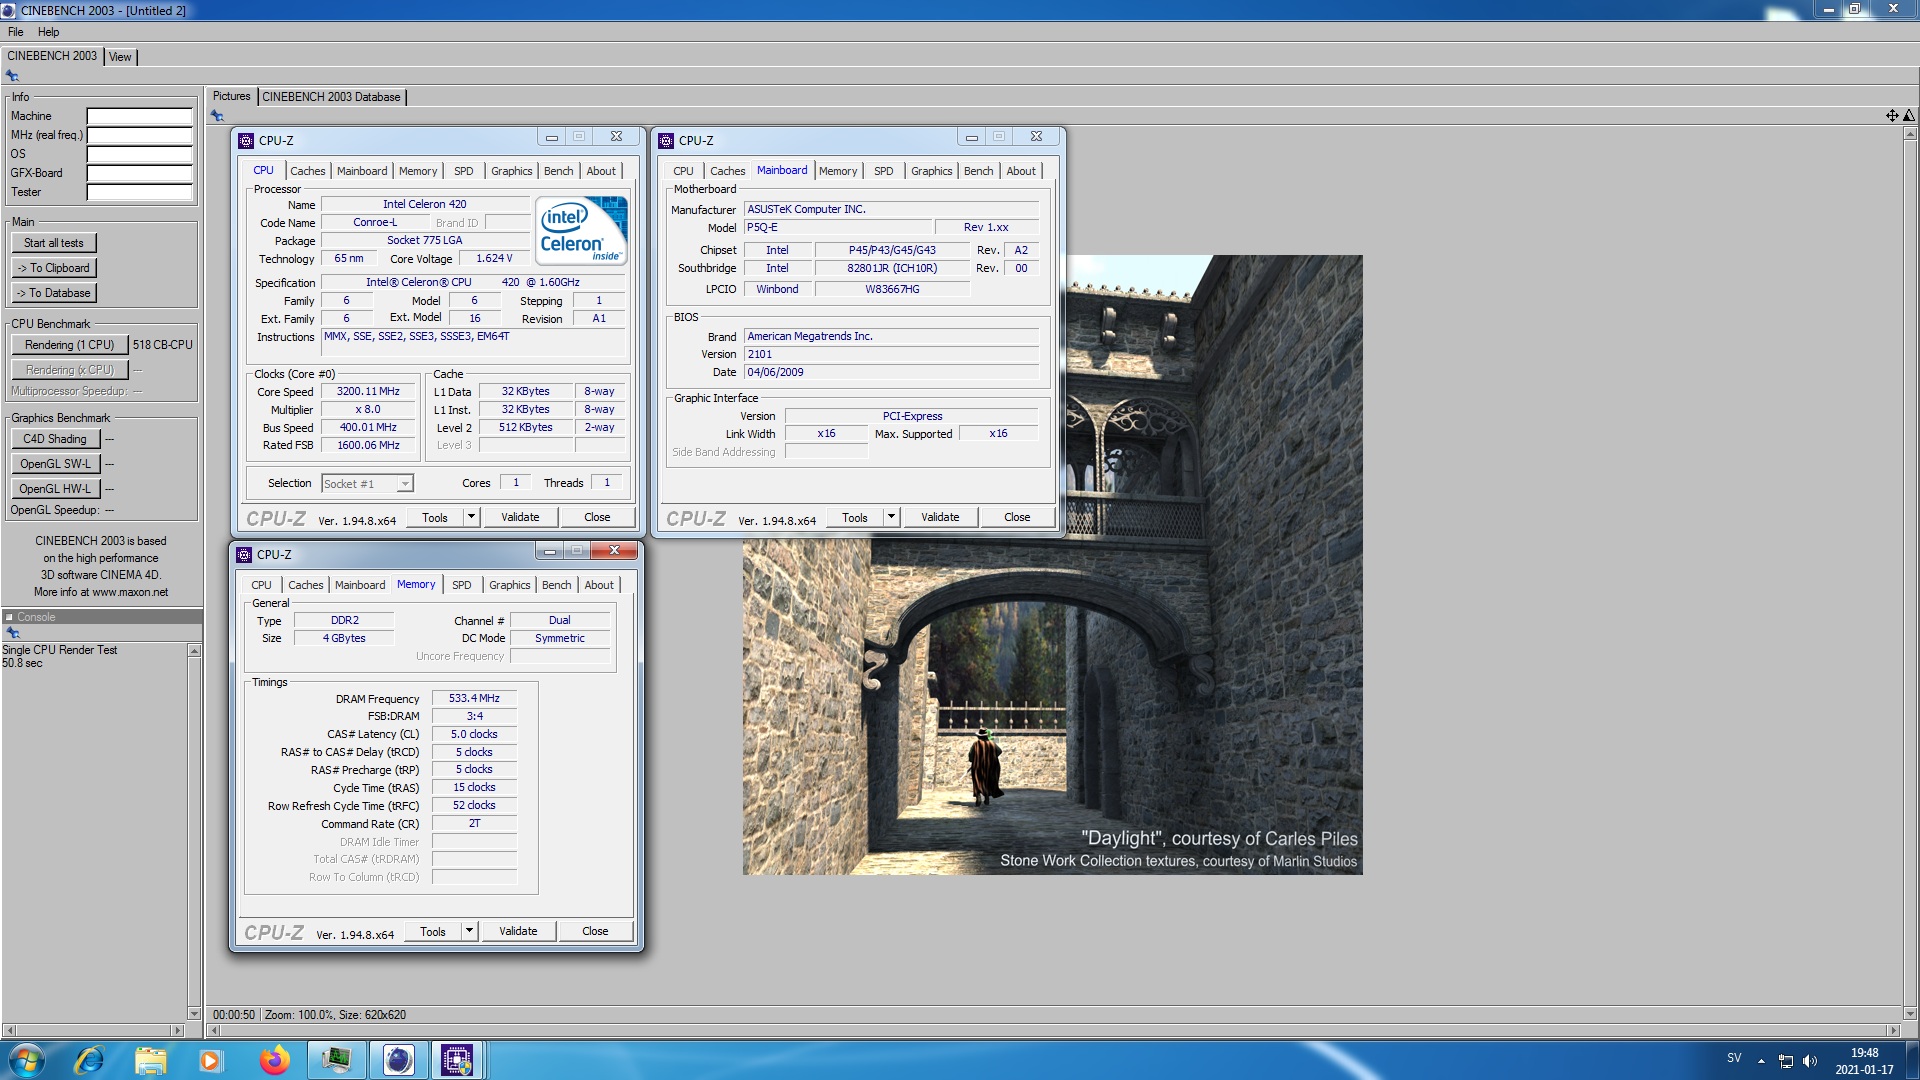The width and height of the screenshot is (1920, 1080).
Task: Click picture area horizontal scrollbar right arrow
Action: pyautogui.click(x=1892, y=1030)
